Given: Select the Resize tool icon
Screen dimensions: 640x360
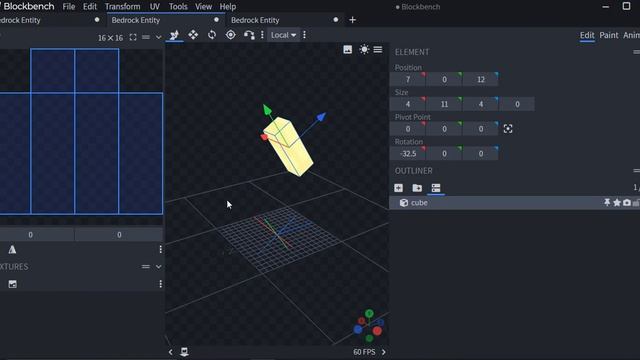Looking at the screenshot, I should coord(193,35).
